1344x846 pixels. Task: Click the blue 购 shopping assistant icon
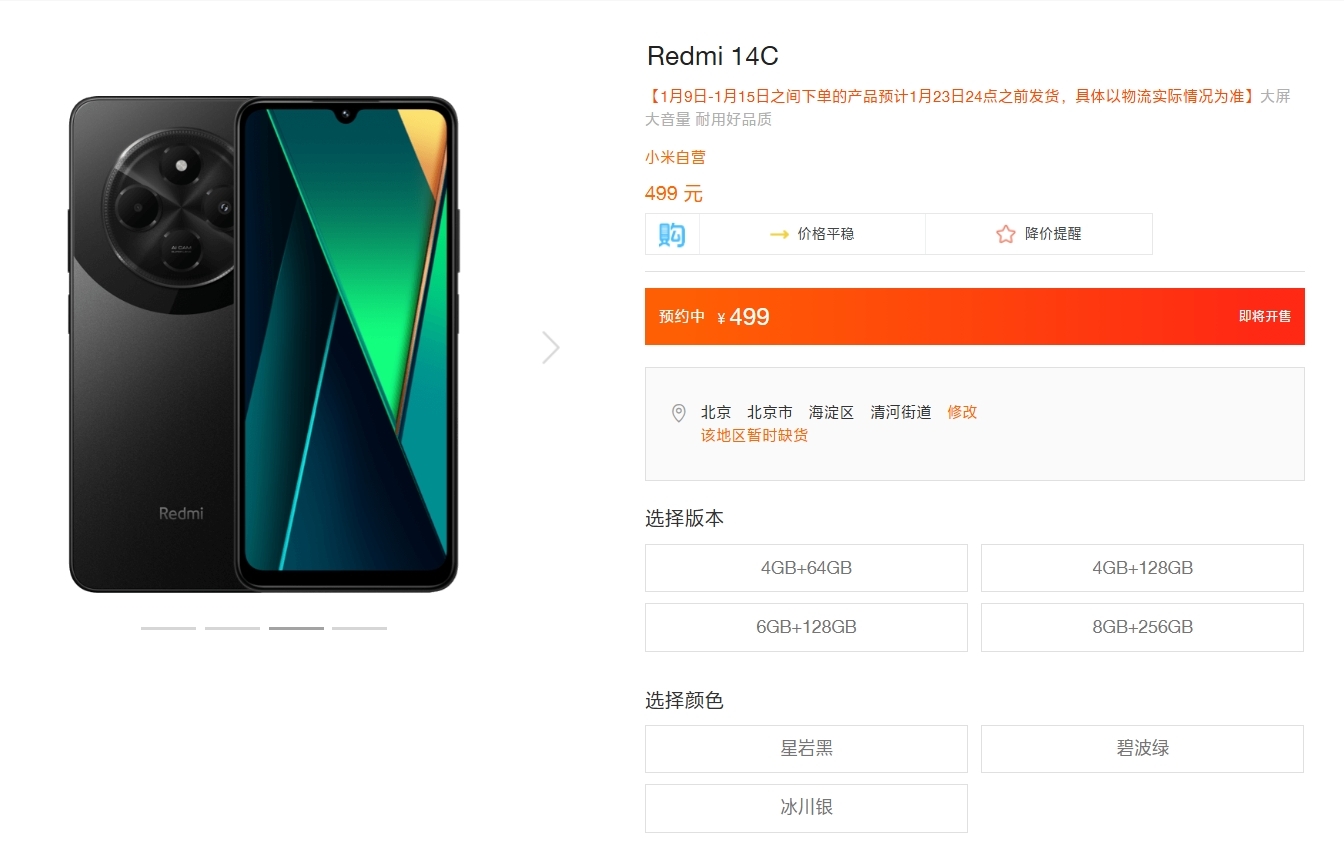(x=672, y=234)
